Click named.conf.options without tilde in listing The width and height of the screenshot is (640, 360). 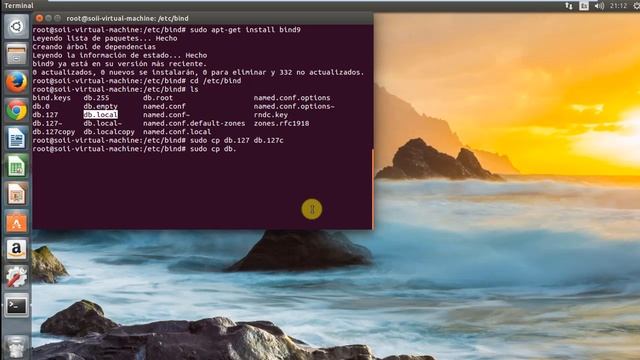pyautogui.click(x=292, y=98)
